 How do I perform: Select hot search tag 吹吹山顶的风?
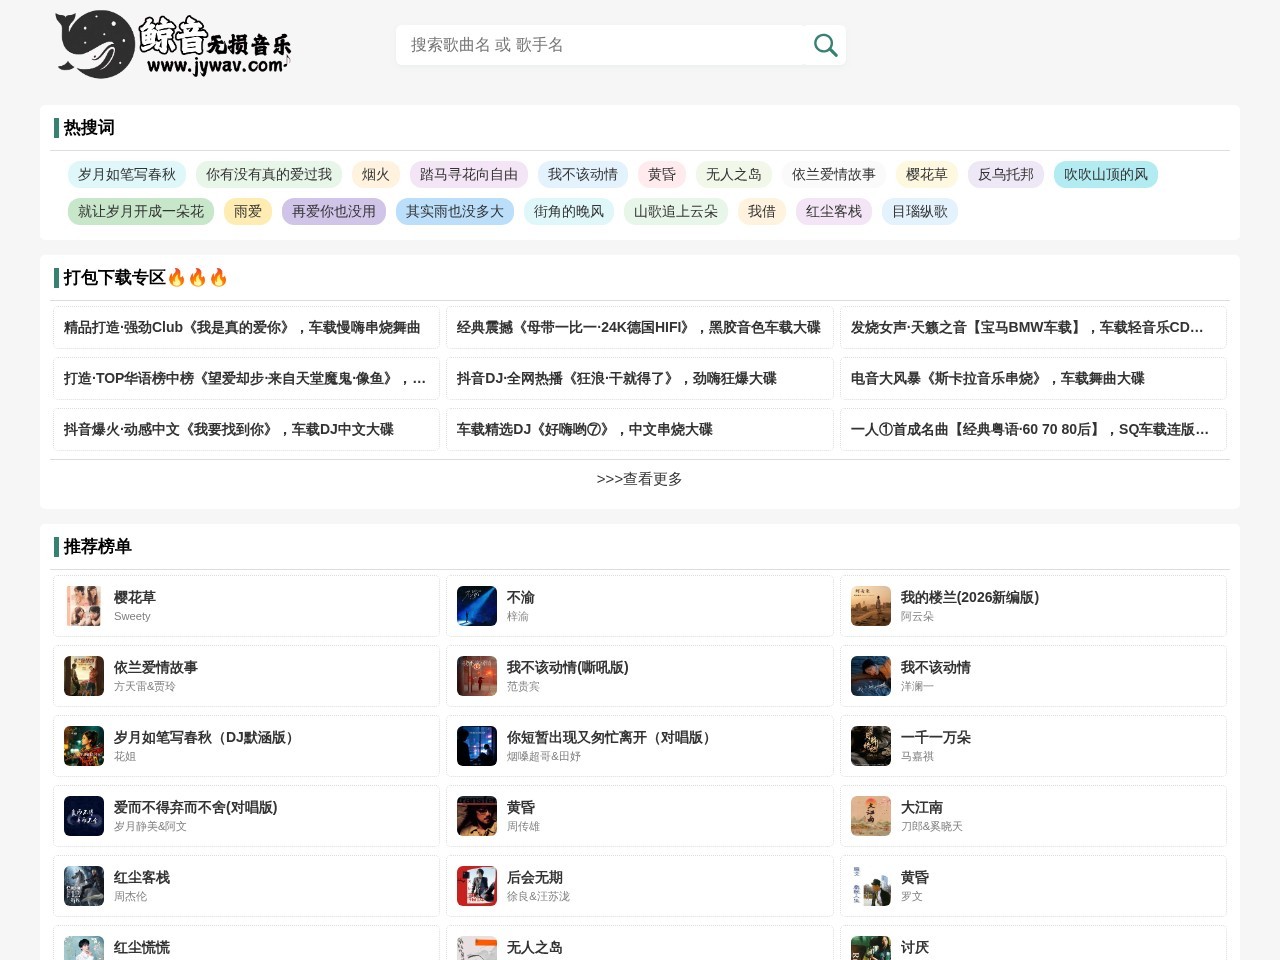click(x=1106, y=174)
